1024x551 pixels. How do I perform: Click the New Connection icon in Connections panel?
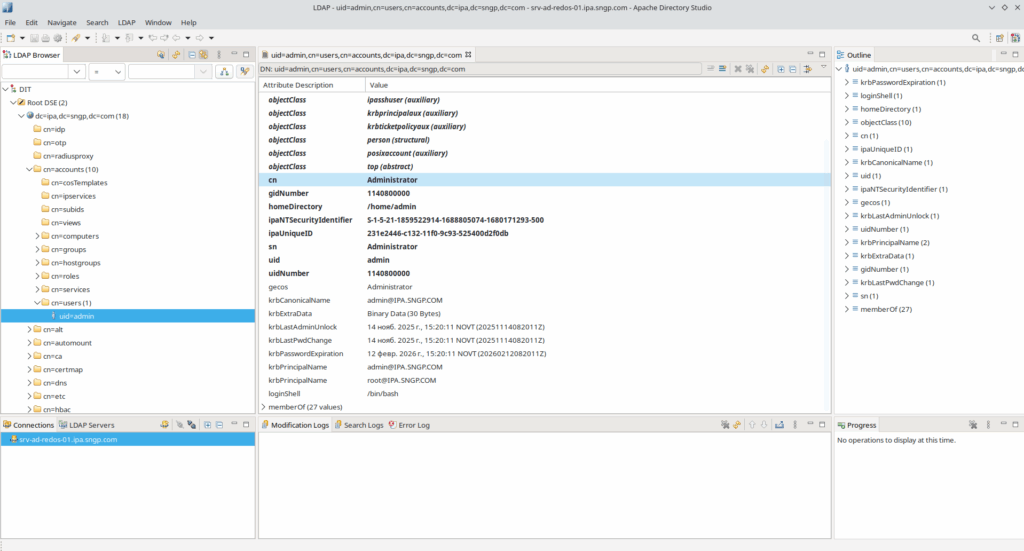[x=164, y=425]
